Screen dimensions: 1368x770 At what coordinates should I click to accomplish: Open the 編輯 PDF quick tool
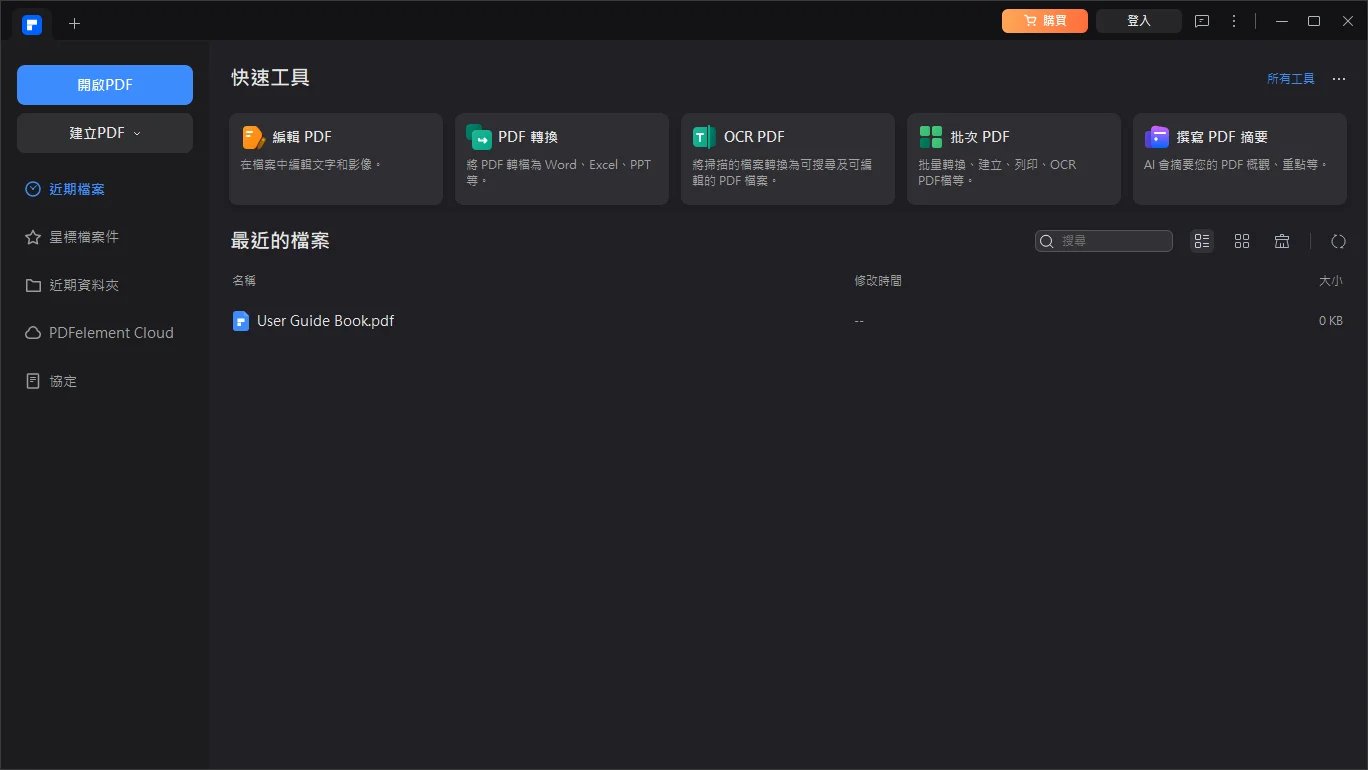tap(335, 158)
